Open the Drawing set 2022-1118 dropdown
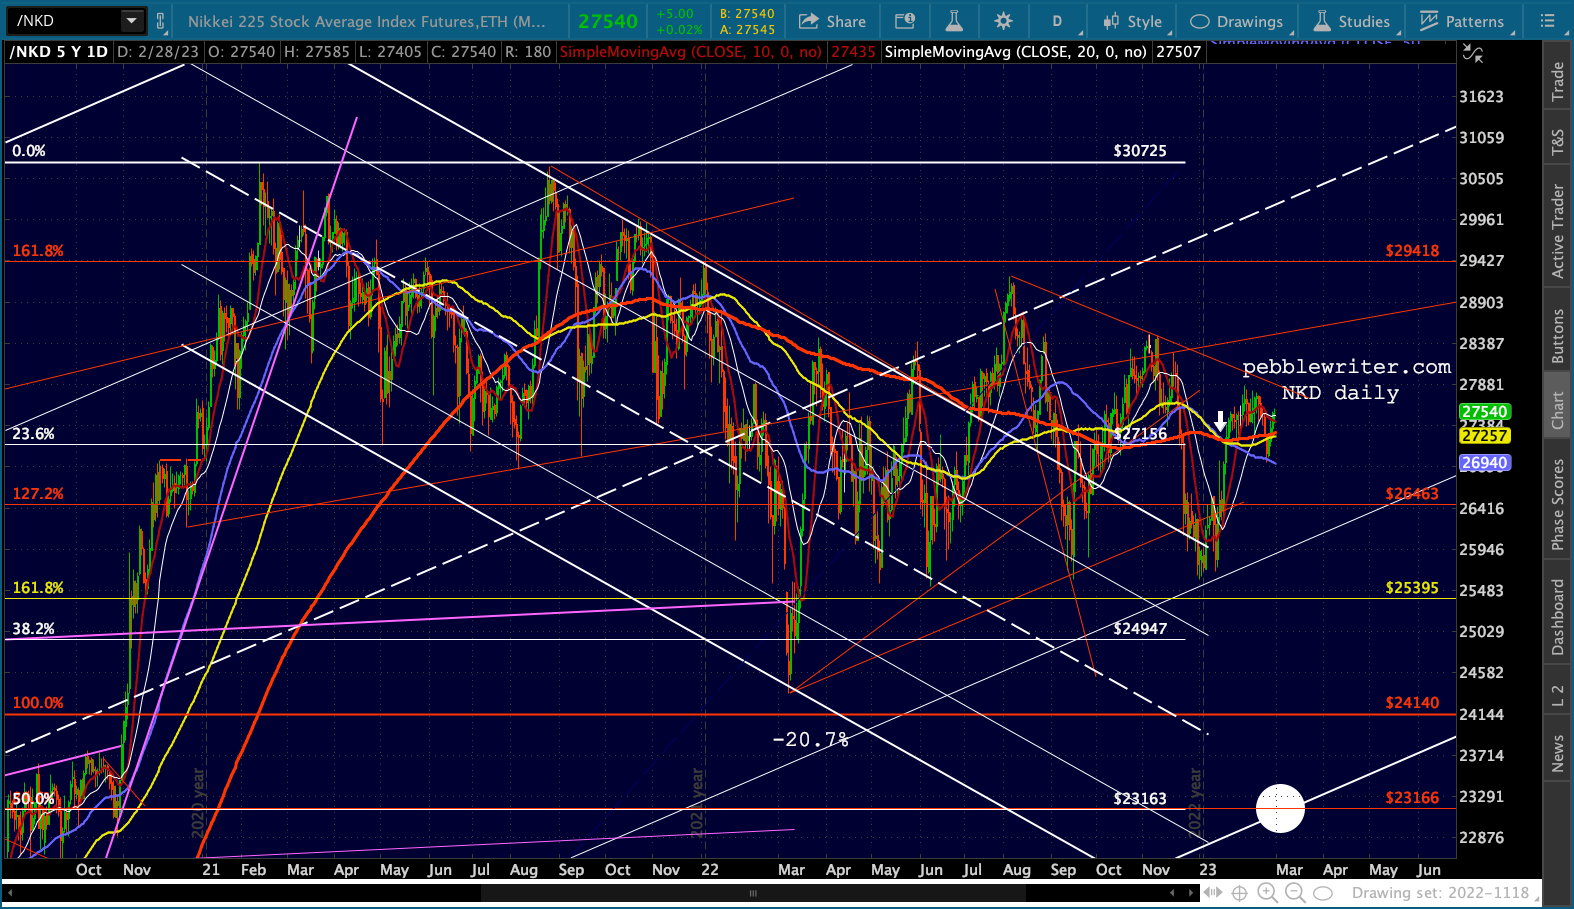This screenshot has width=1574, height=909. pos(1441,892)
